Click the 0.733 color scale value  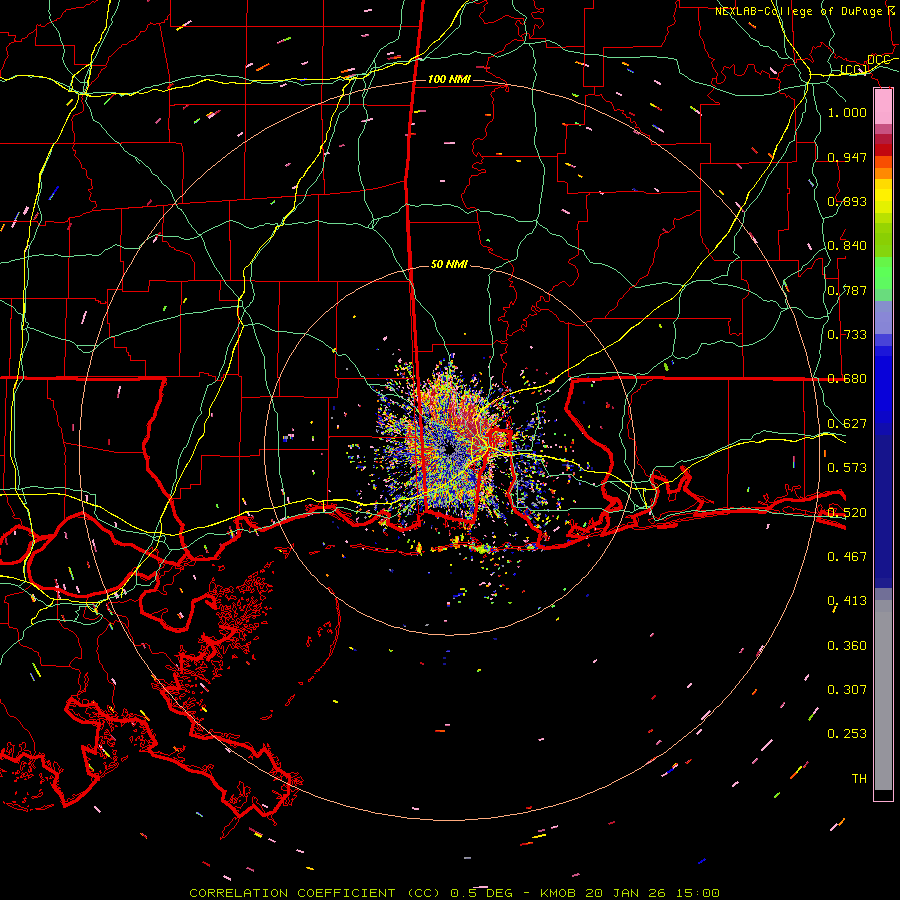tap(847, 335)
